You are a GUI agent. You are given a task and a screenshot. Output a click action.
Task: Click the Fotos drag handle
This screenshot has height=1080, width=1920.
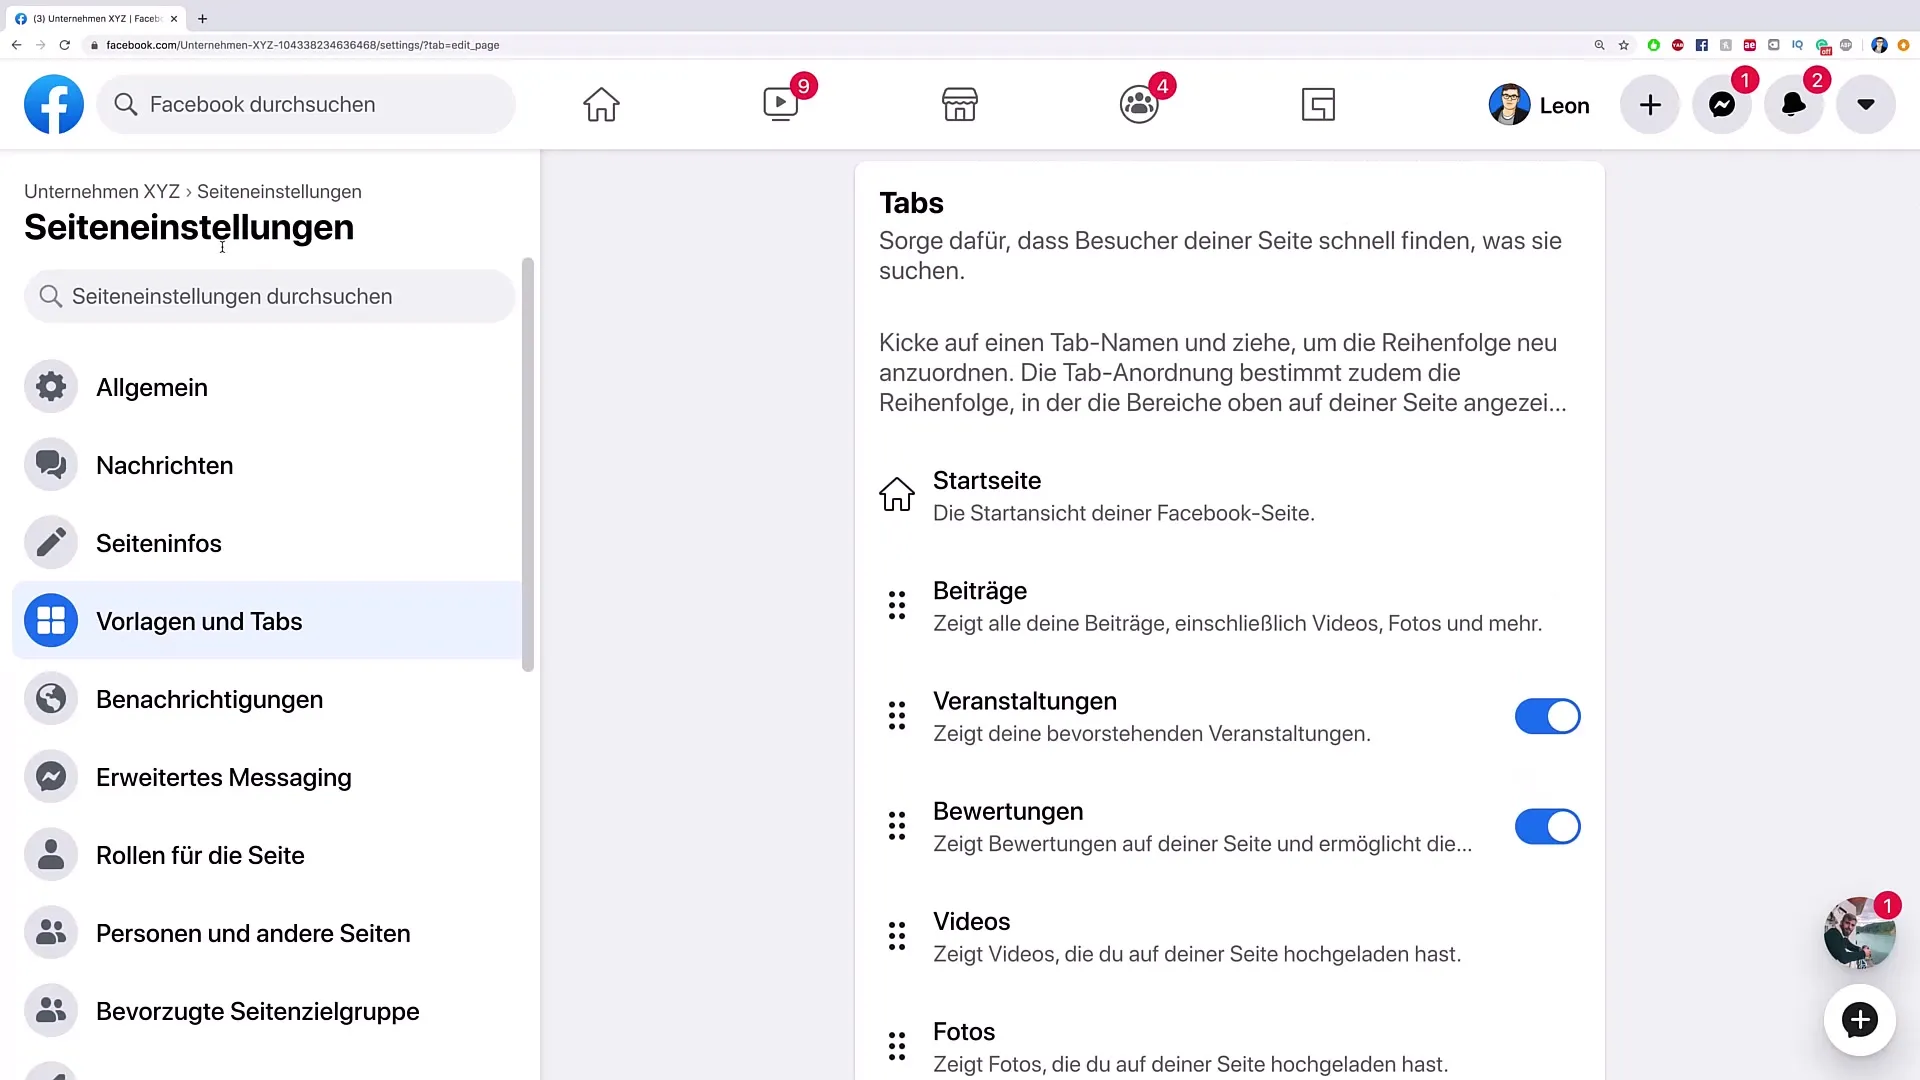click(897, 1046)
